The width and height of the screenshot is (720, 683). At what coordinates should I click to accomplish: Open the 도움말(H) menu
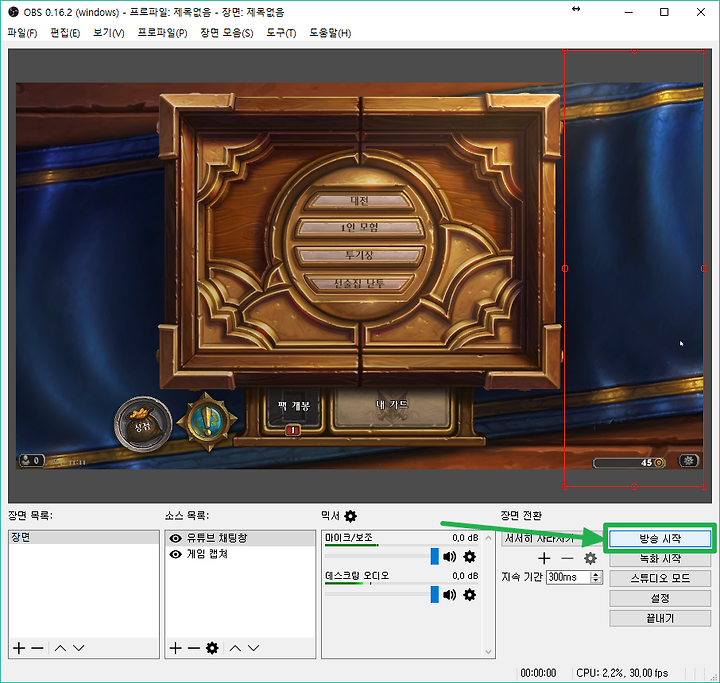pyautogui.click(x=330, y=33)
